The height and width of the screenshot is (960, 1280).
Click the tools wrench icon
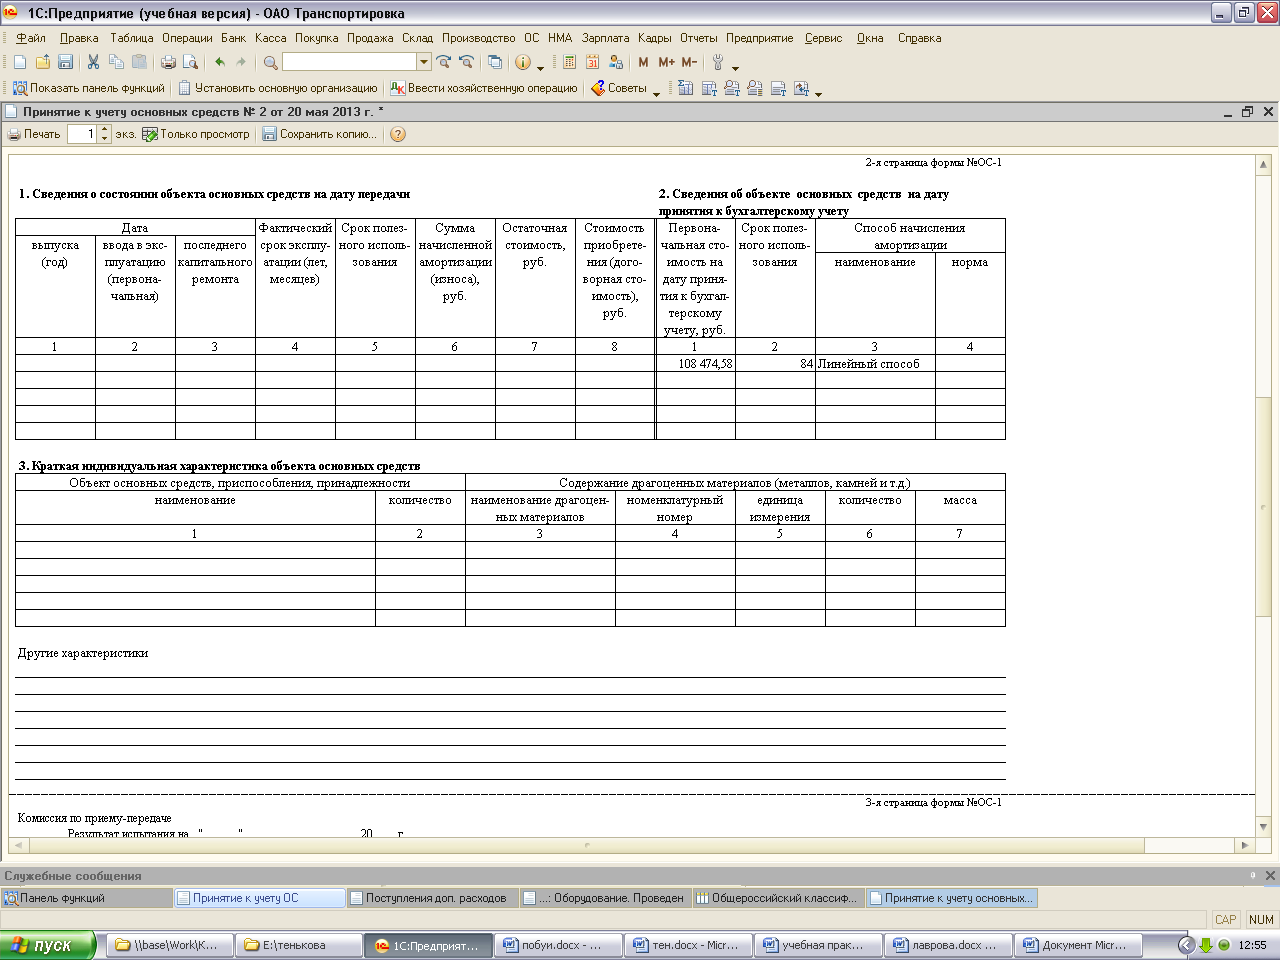[718, 62]
